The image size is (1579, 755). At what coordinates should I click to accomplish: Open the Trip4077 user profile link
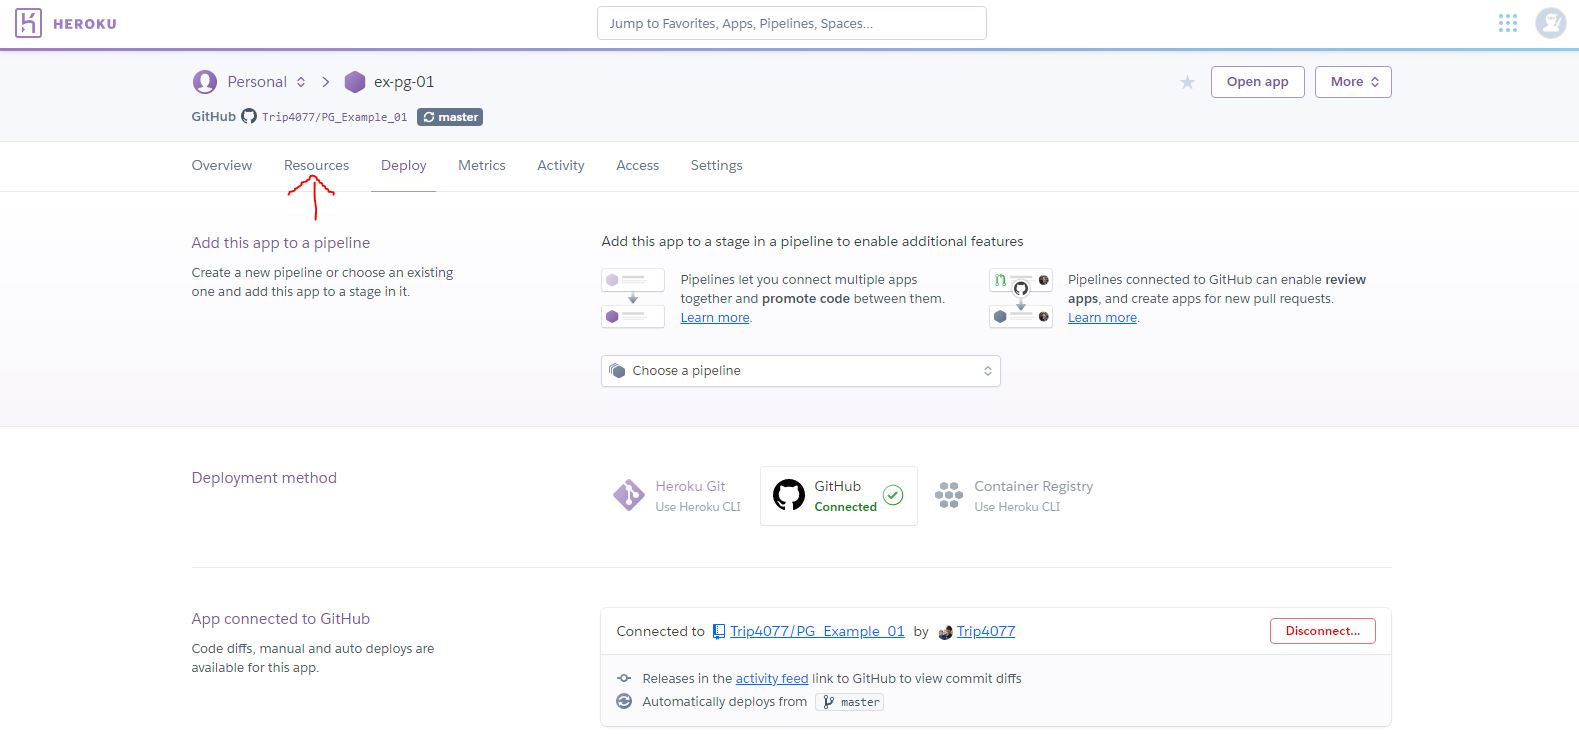pos(986,632)
